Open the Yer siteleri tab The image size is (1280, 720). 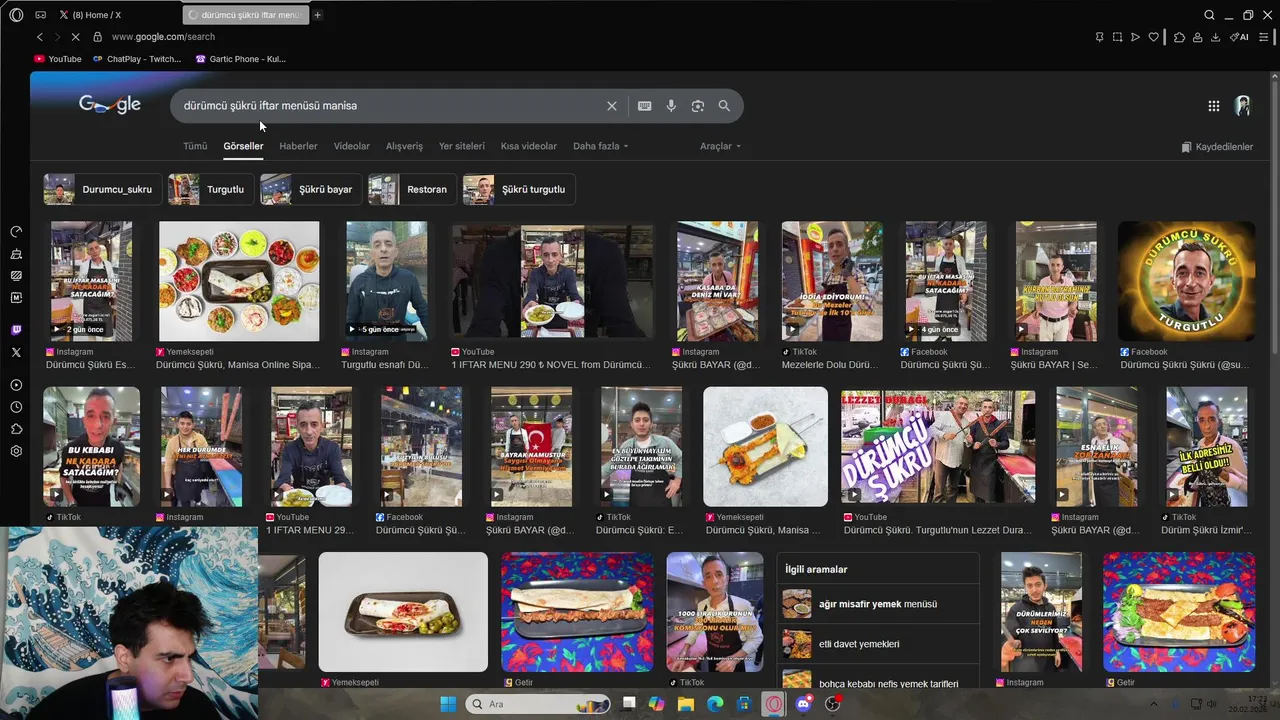click(x=462, y=146)
